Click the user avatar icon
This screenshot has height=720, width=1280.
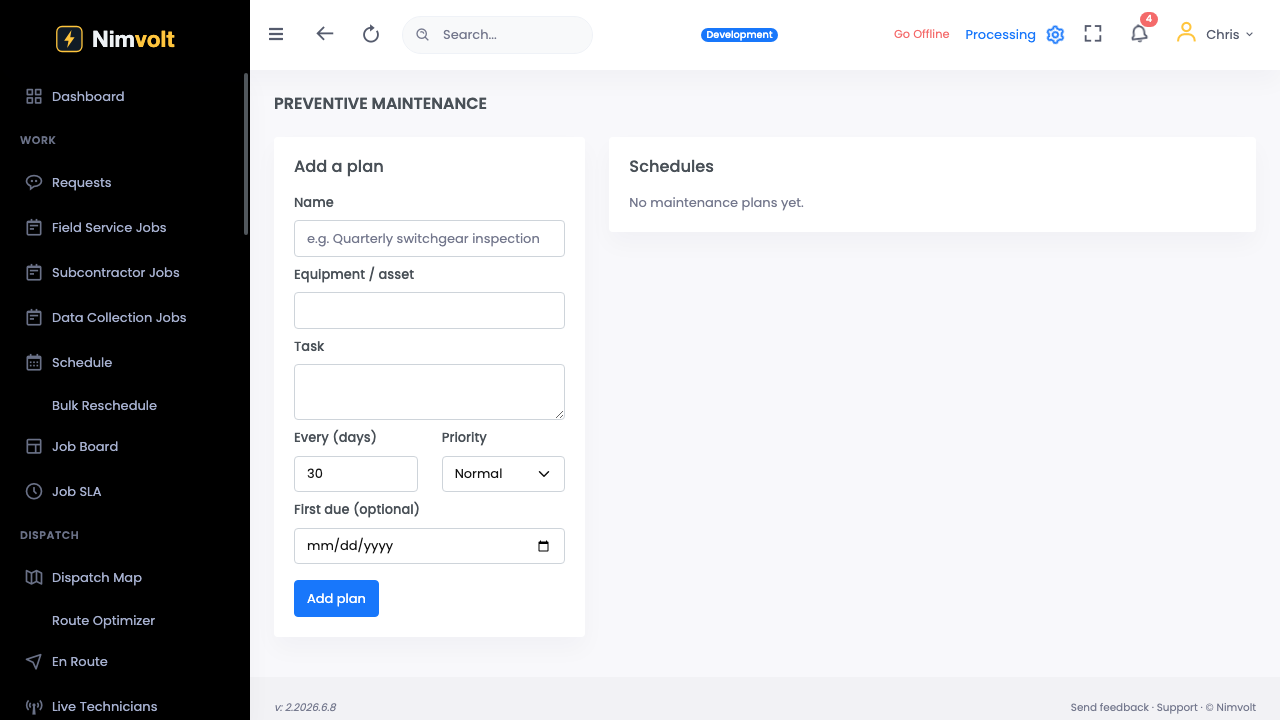(x=1186, y=33)
